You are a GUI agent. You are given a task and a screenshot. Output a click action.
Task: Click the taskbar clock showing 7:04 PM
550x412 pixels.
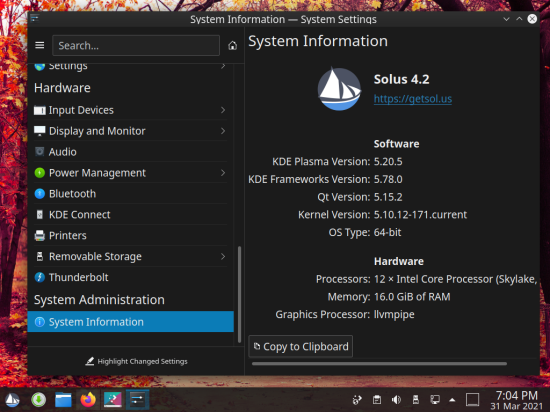[516, 400]
